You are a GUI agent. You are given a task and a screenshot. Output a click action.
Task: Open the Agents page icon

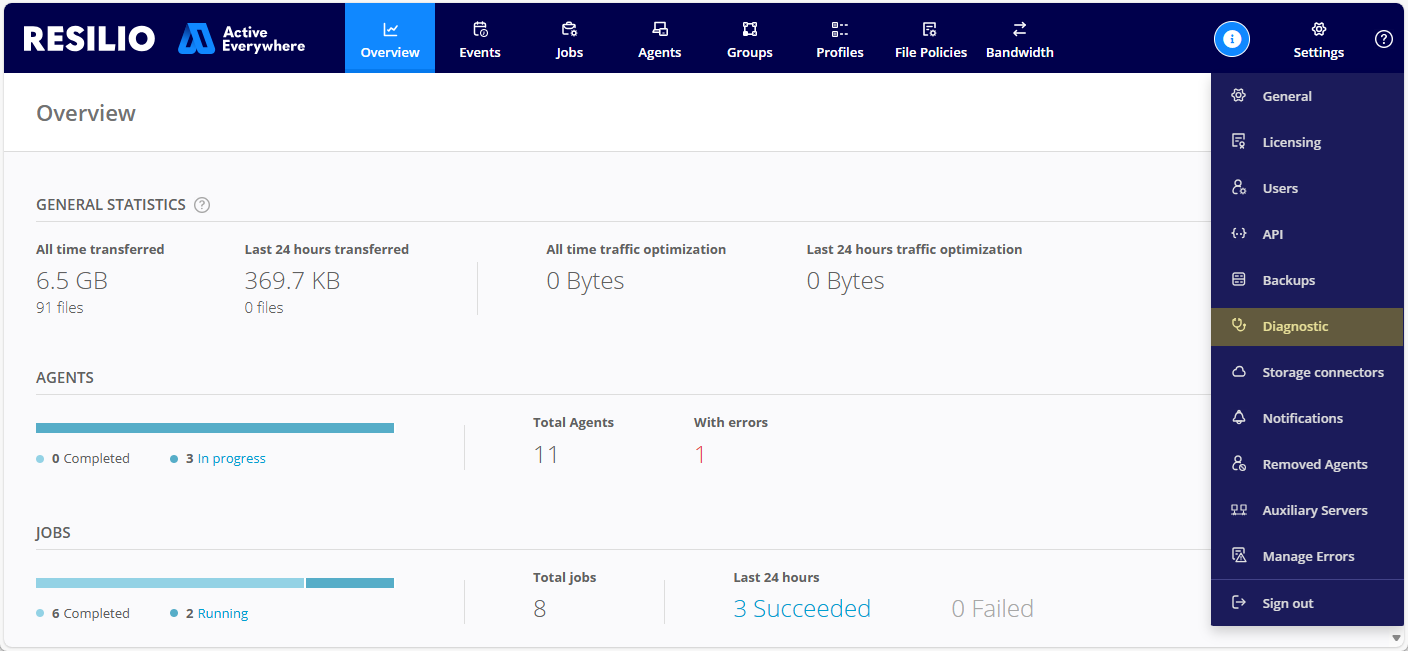659,29
